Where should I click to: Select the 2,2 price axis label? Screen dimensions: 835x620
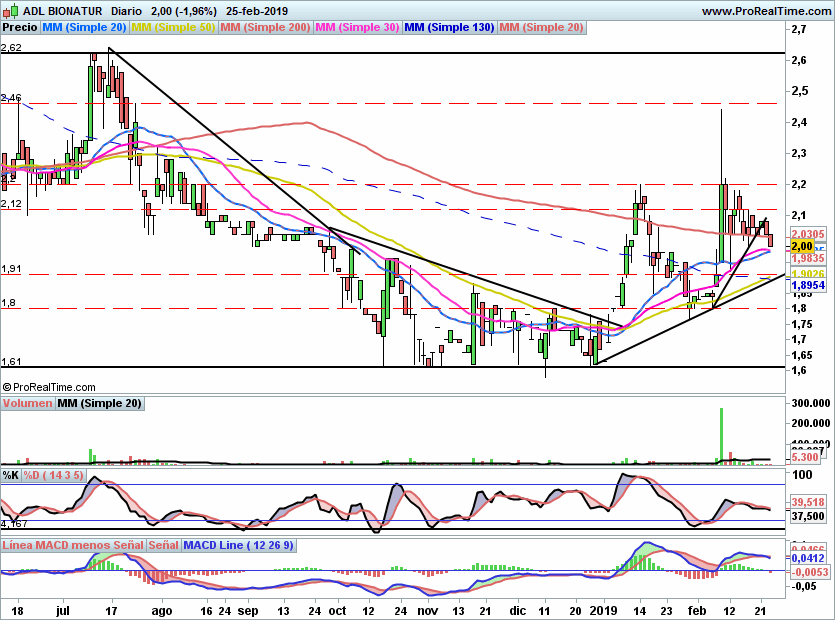[x=799, y=184]
